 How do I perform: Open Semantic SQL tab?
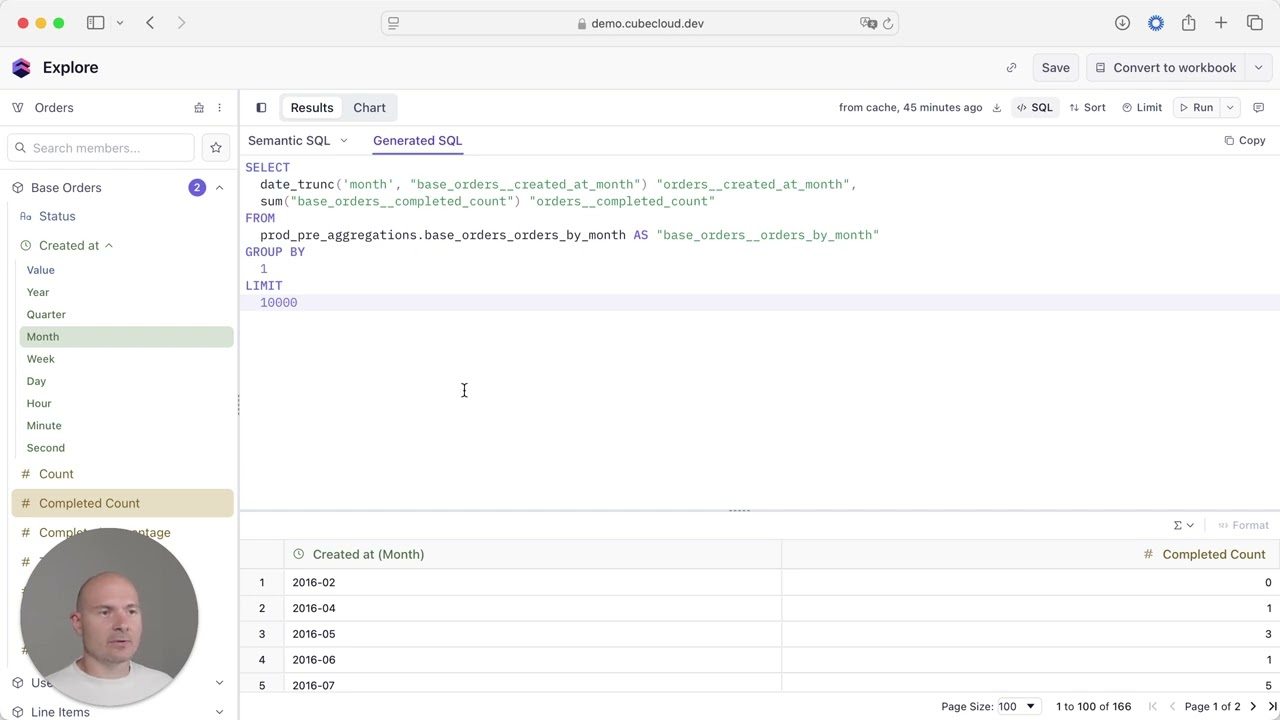coord(289,141)
